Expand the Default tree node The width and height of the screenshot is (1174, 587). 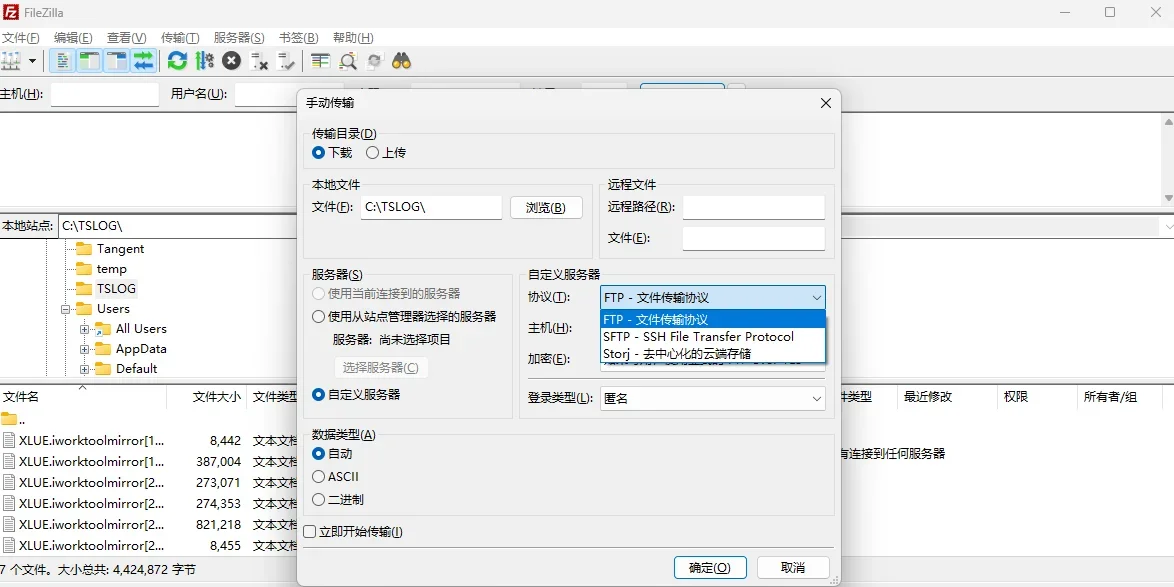point(85,368)
